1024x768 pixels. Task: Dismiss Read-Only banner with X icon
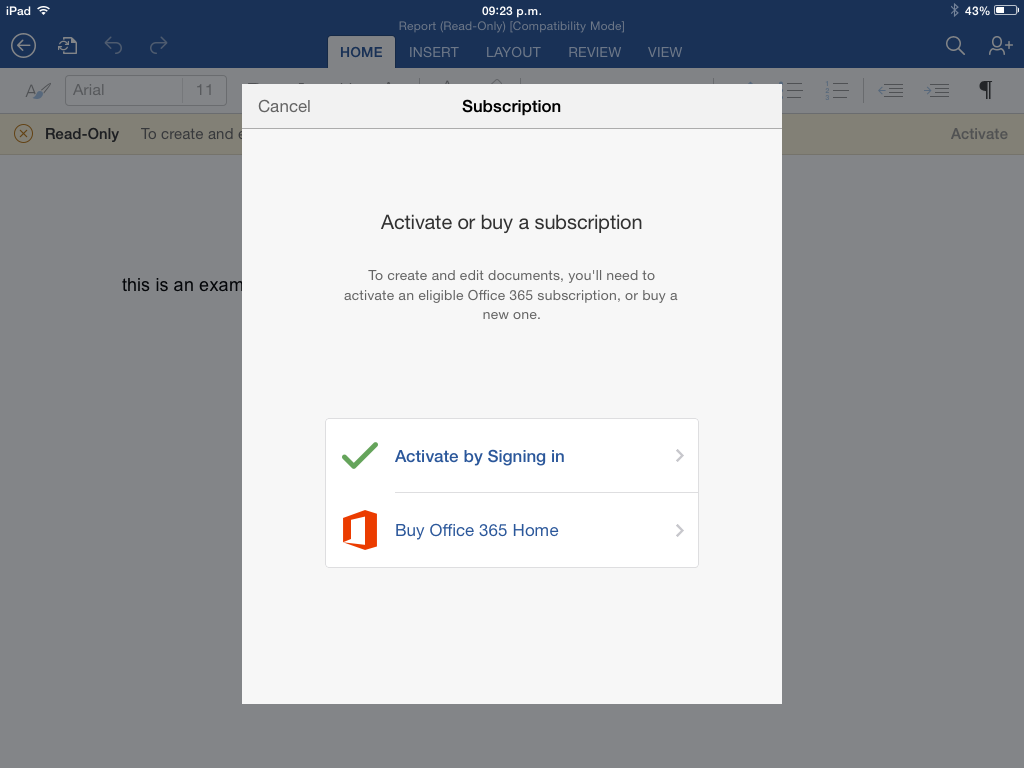(x=24, y=134)
